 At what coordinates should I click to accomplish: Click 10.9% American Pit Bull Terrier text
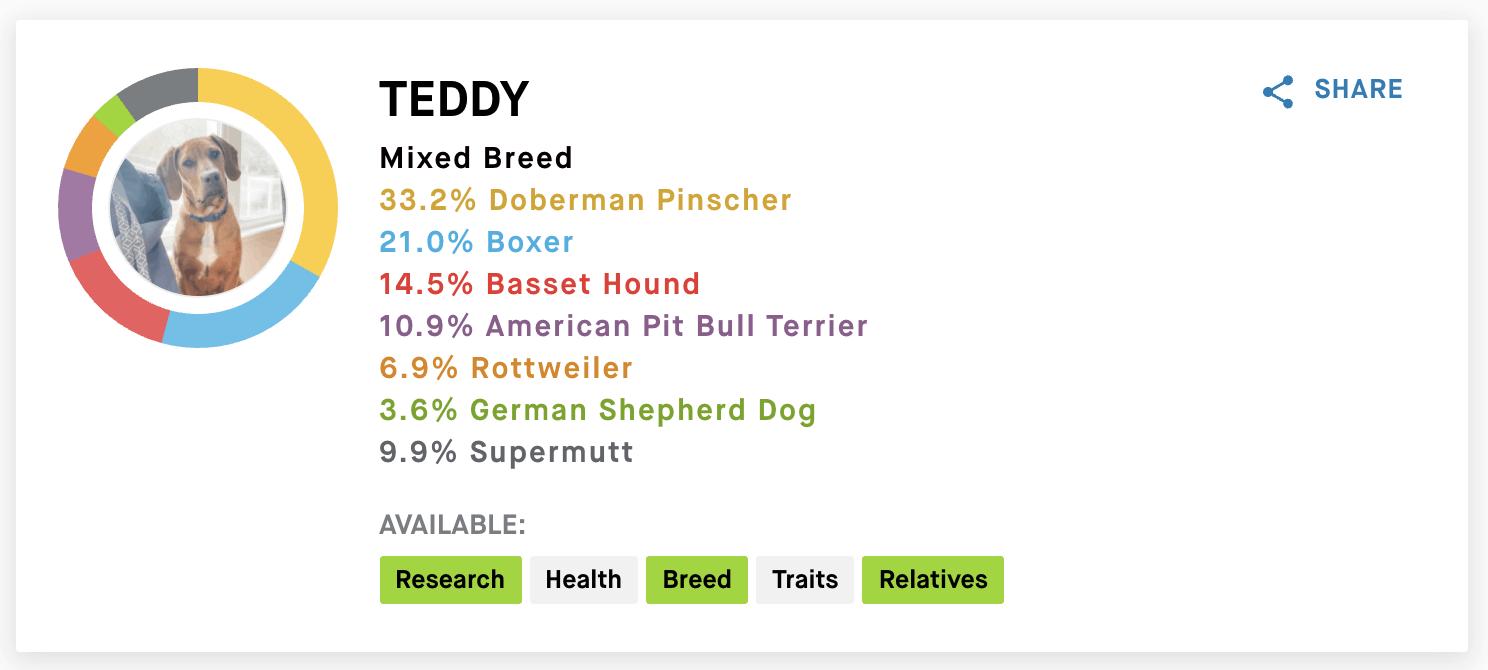point(624,326)
